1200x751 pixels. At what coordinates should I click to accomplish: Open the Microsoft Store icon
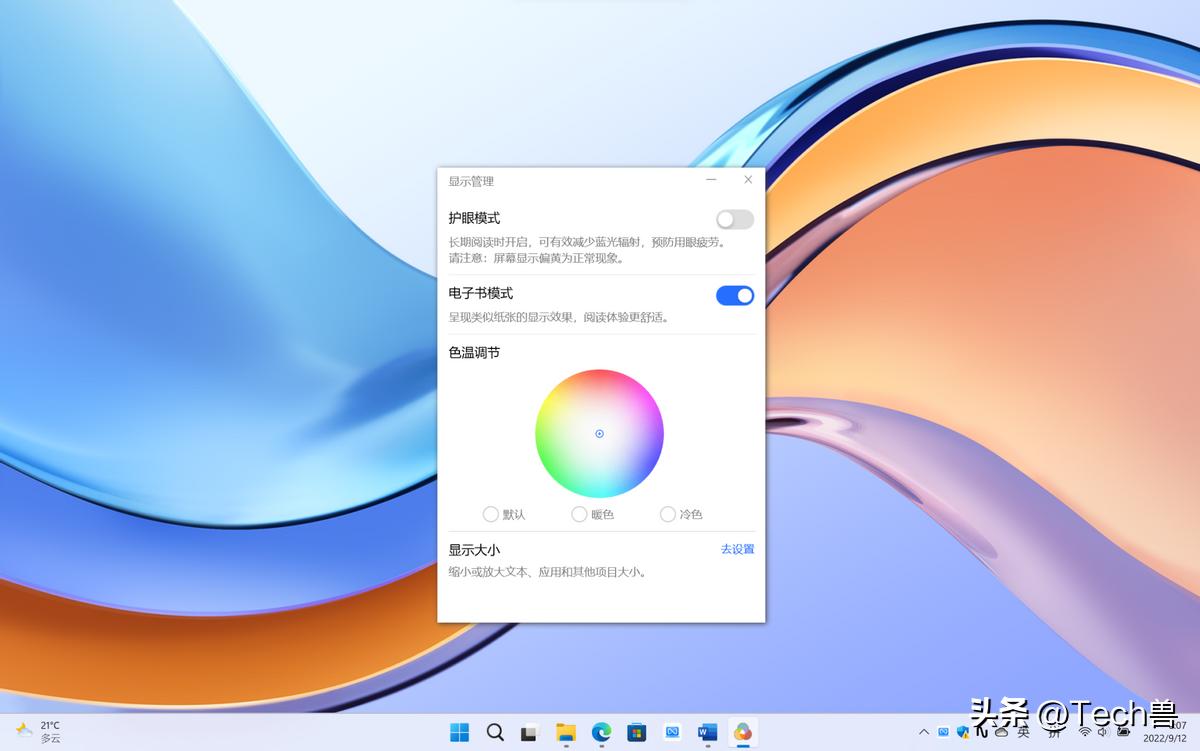637,733
